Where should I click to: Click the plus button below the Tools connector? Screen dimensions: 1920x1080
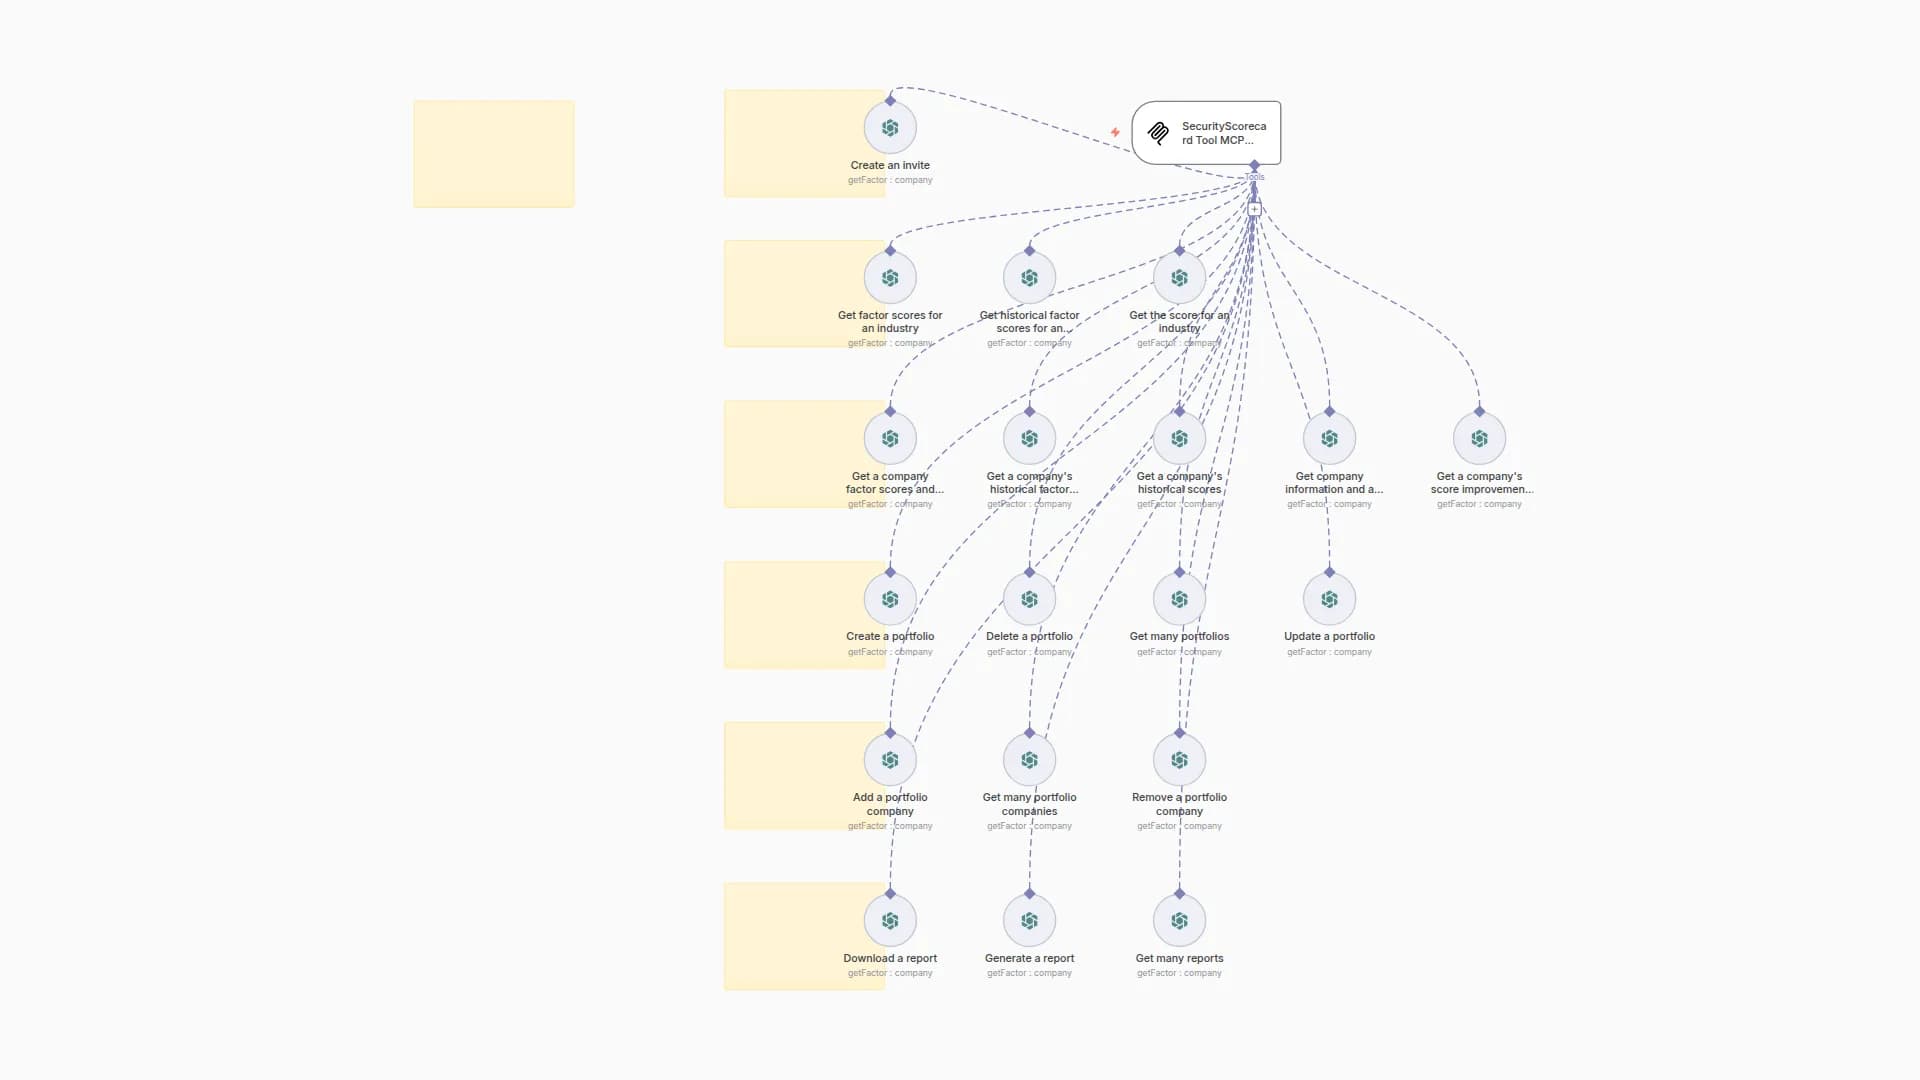tap(1254, 208)
